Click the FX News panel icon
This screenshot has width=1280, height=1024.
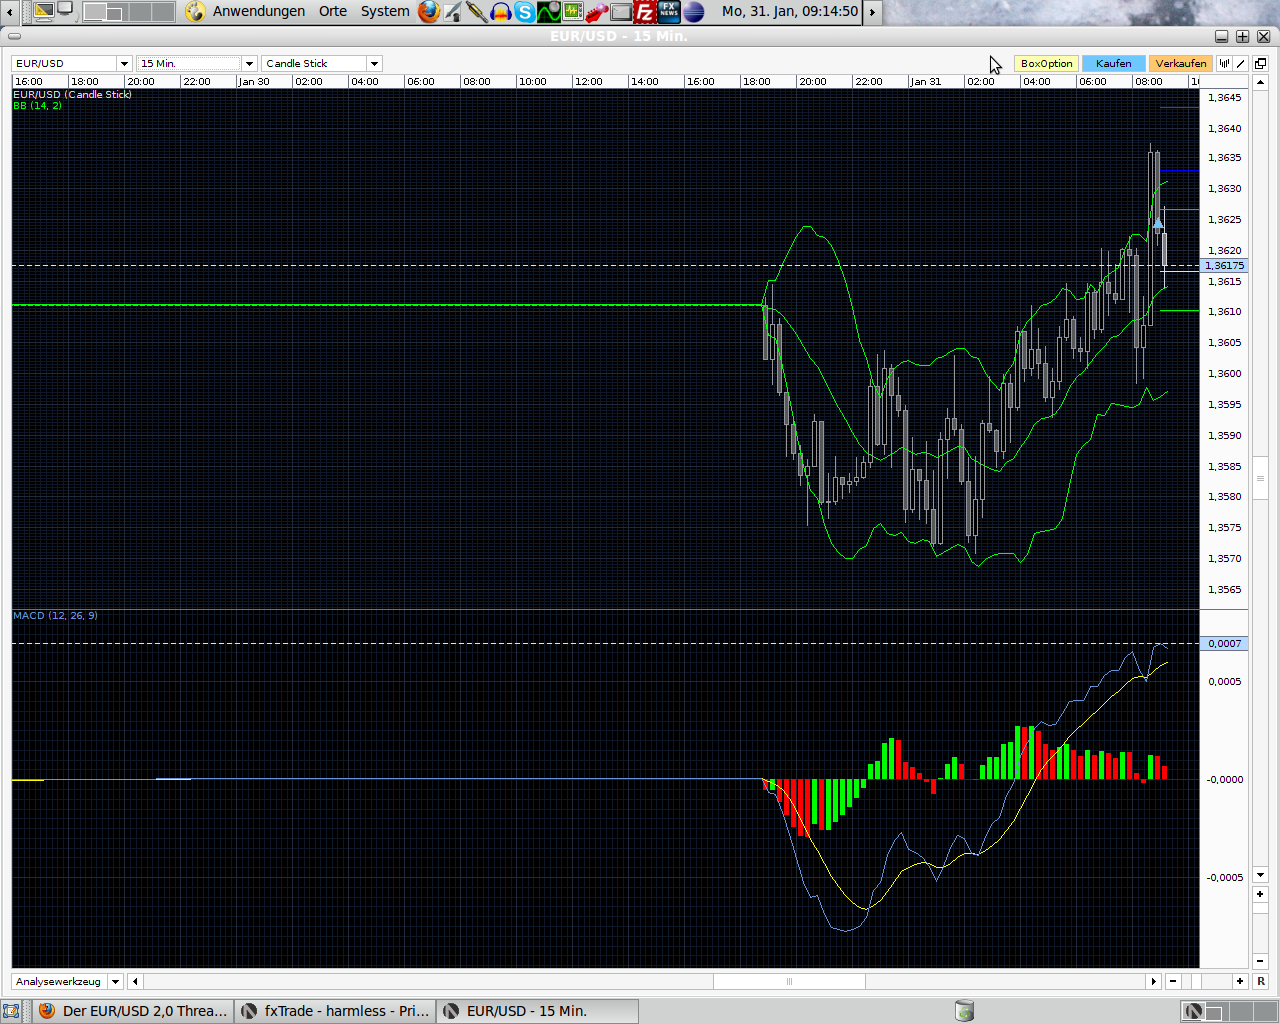[x=668, y=12]
